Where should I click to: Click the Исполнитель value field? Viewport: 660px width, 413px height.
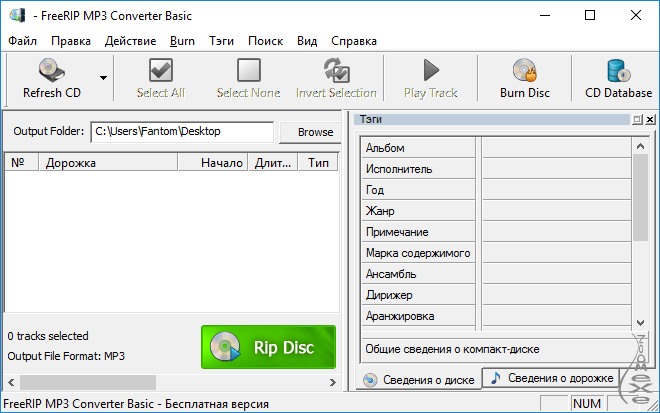pyautogui.click(x=556, y=169)
